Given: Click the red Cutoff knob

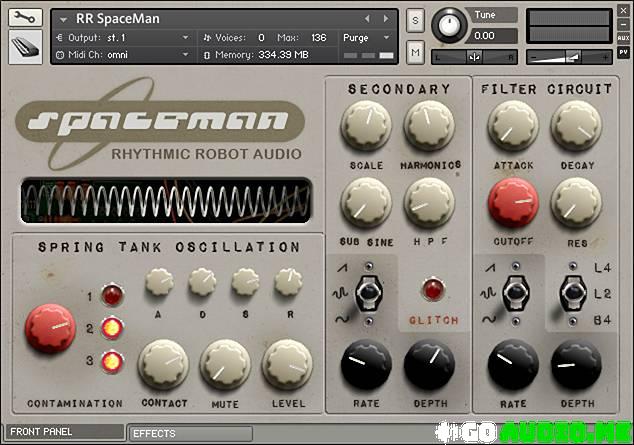Looking at the screenshot, I should [x=513, y=202].
